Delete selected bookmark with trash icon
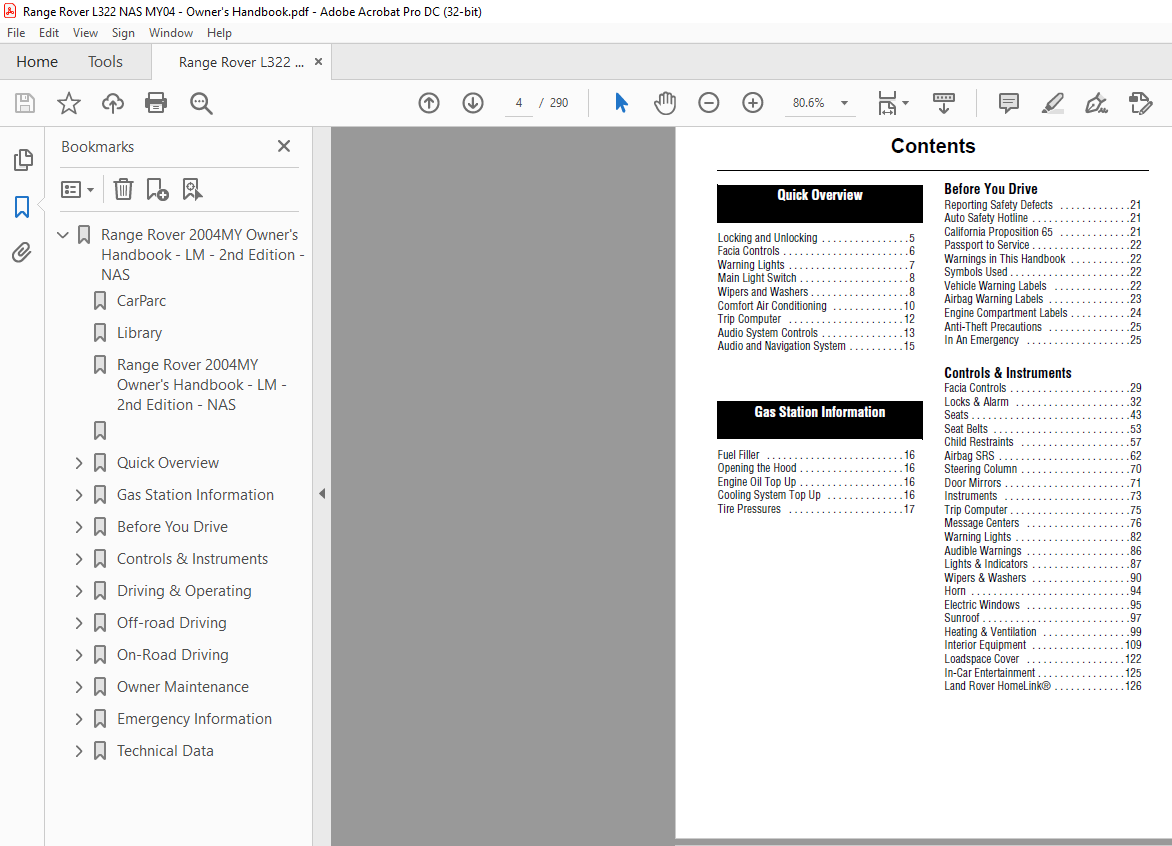This screenshot has width=1172, height=846. coord(123,189)
